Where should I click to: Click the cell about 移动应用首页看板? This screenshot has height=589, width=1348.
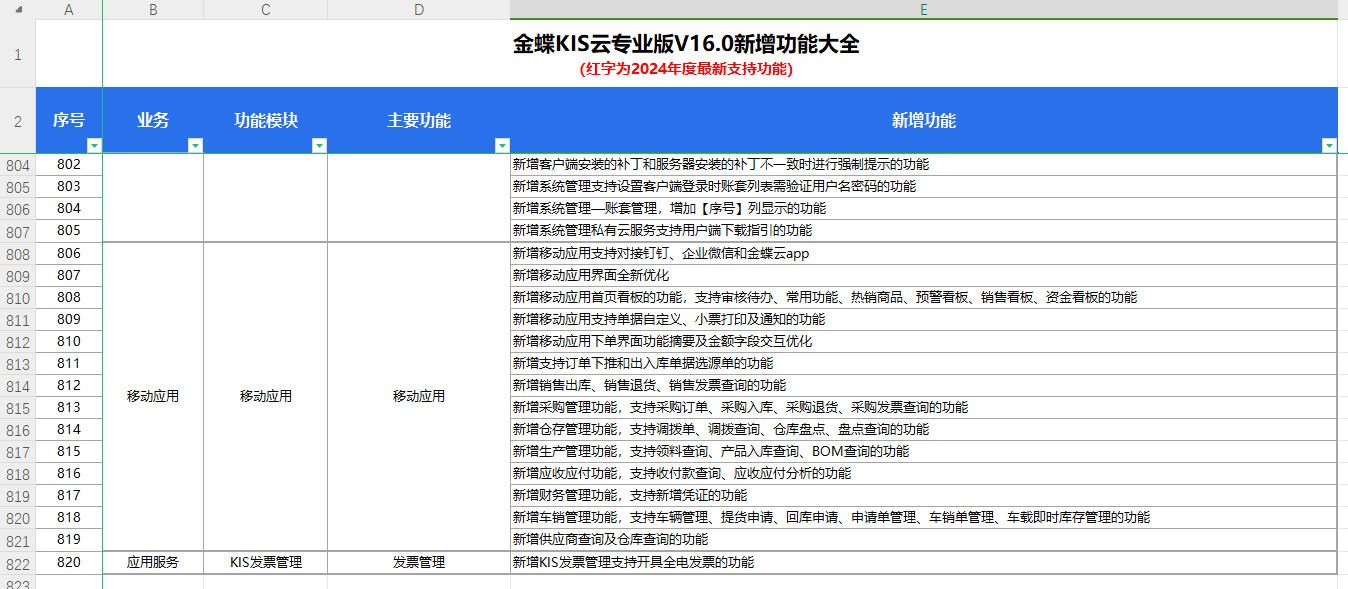(x=924, y=297)
